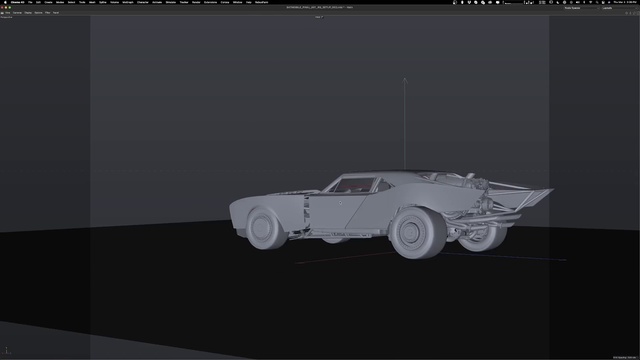This screenshot has width=640, height=360.
Task: Open the Tools menu
Action: click(x=82, y=2)
